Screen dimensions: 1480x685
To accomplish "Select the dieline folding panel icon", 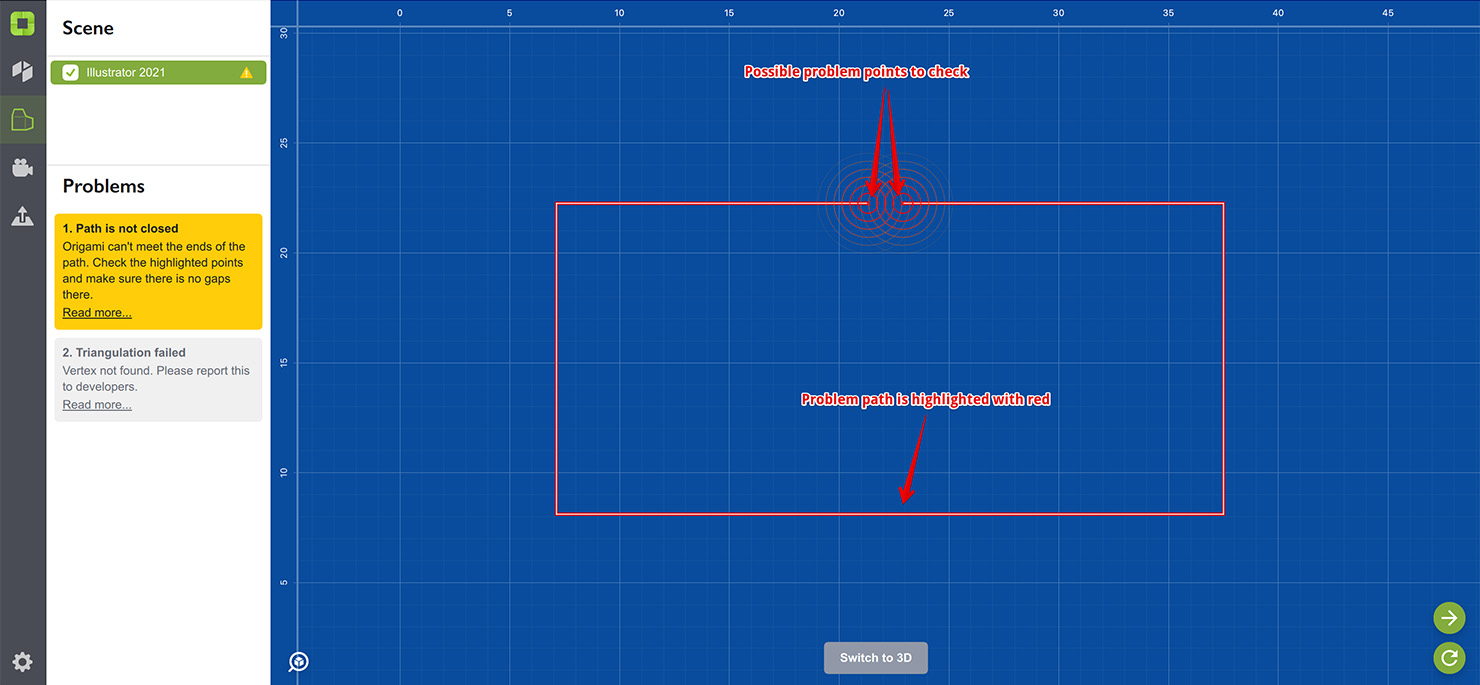I will [22, 120].
